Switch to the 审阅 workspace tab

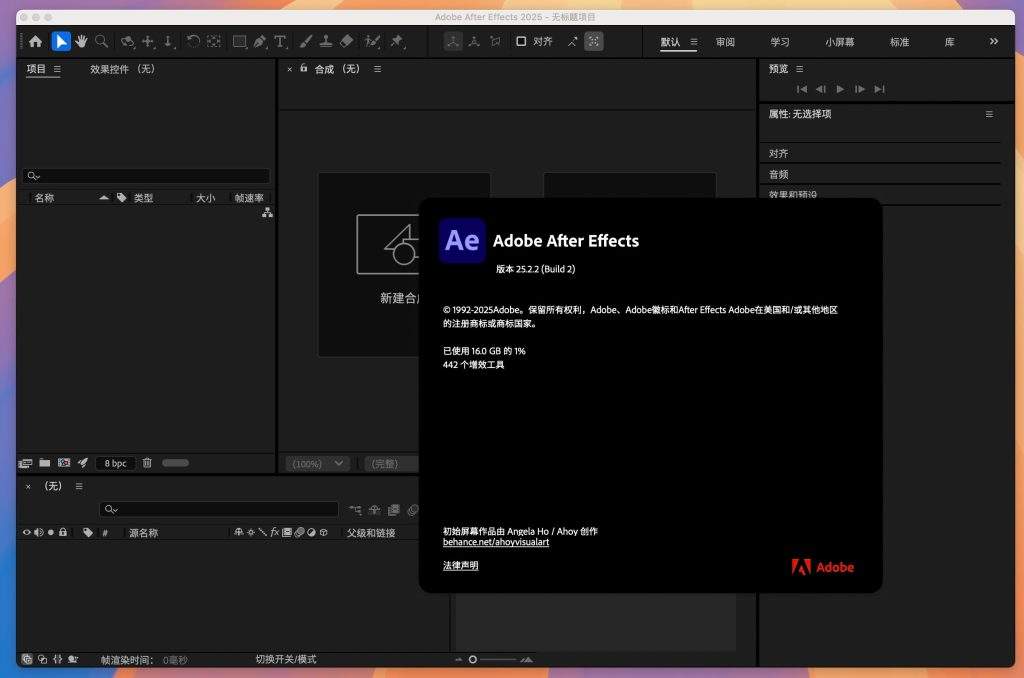pos(725,42)
